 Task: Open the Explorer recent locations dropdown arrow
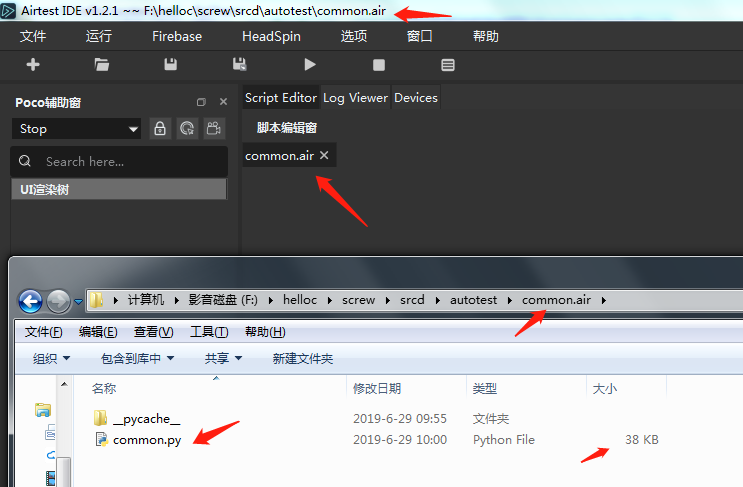(x=78, y=301)
